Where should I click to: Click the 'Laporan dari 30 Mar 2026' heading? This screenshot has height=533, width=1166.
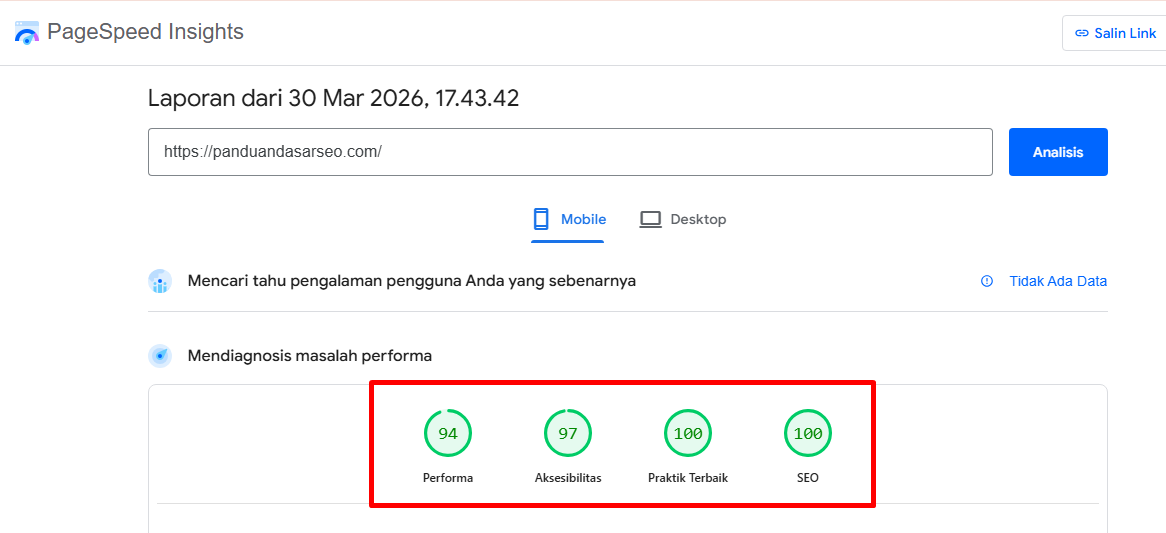pyautogui.click(x=333, y=98)
